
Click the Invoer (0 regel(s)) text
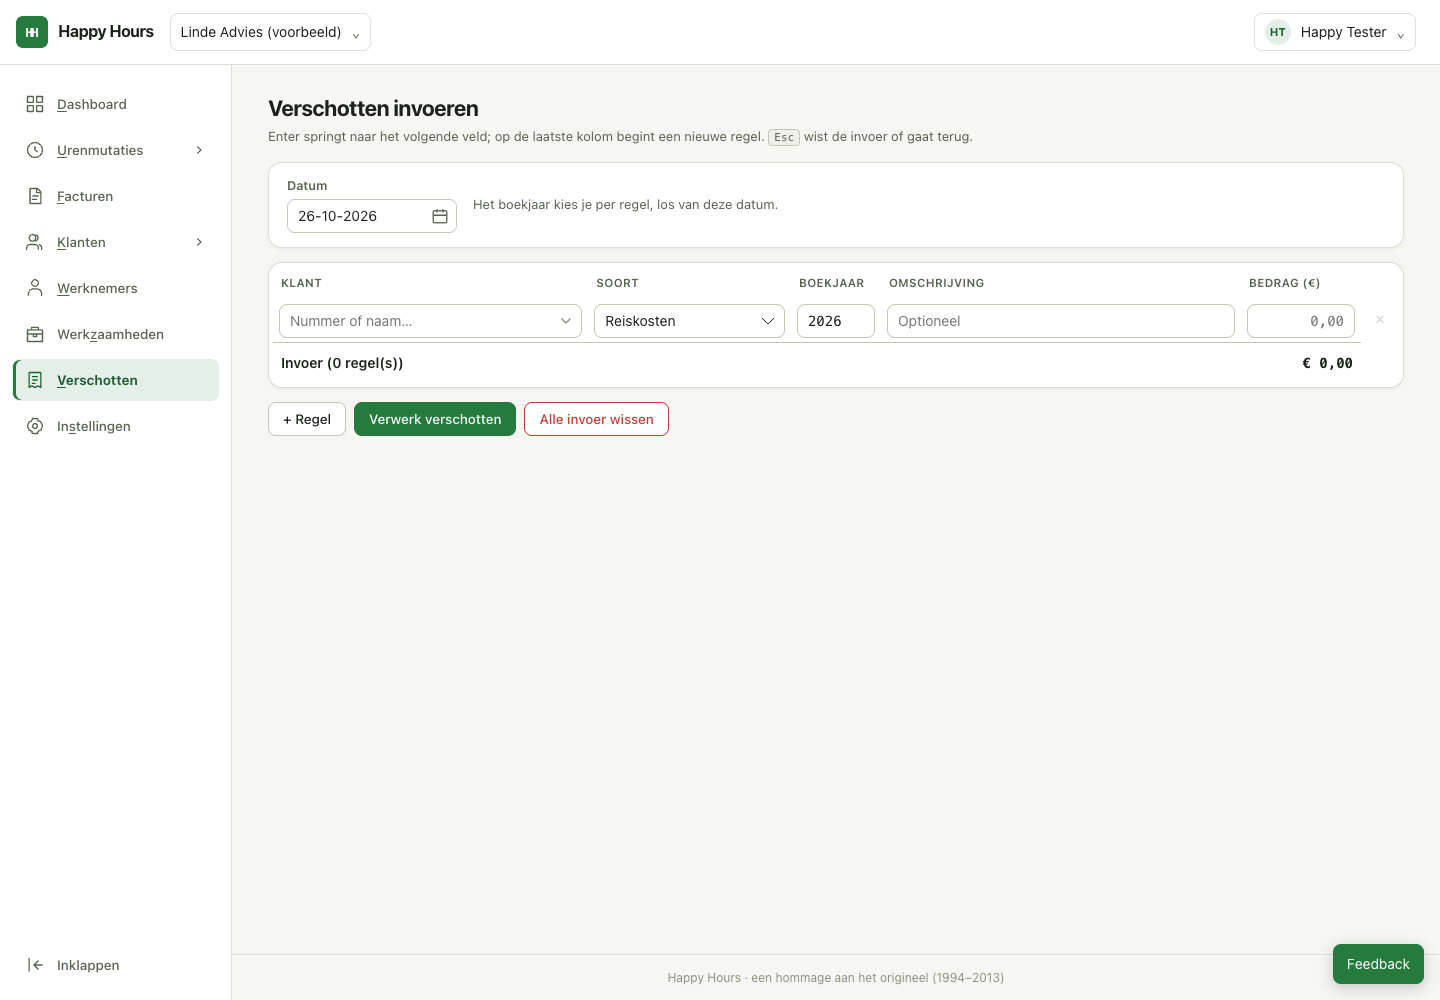point(342,363)
